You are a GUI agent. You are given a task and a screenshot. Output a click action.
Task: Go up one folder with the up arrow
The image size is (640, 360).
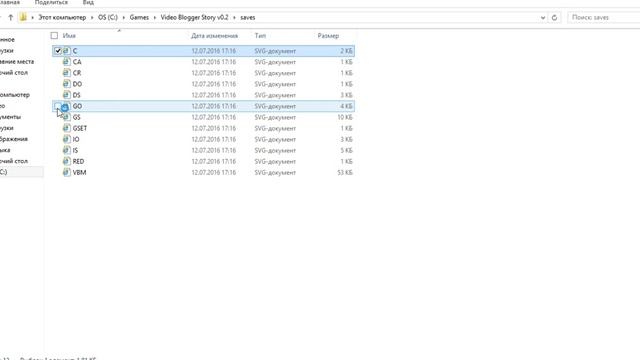point(11,18)
